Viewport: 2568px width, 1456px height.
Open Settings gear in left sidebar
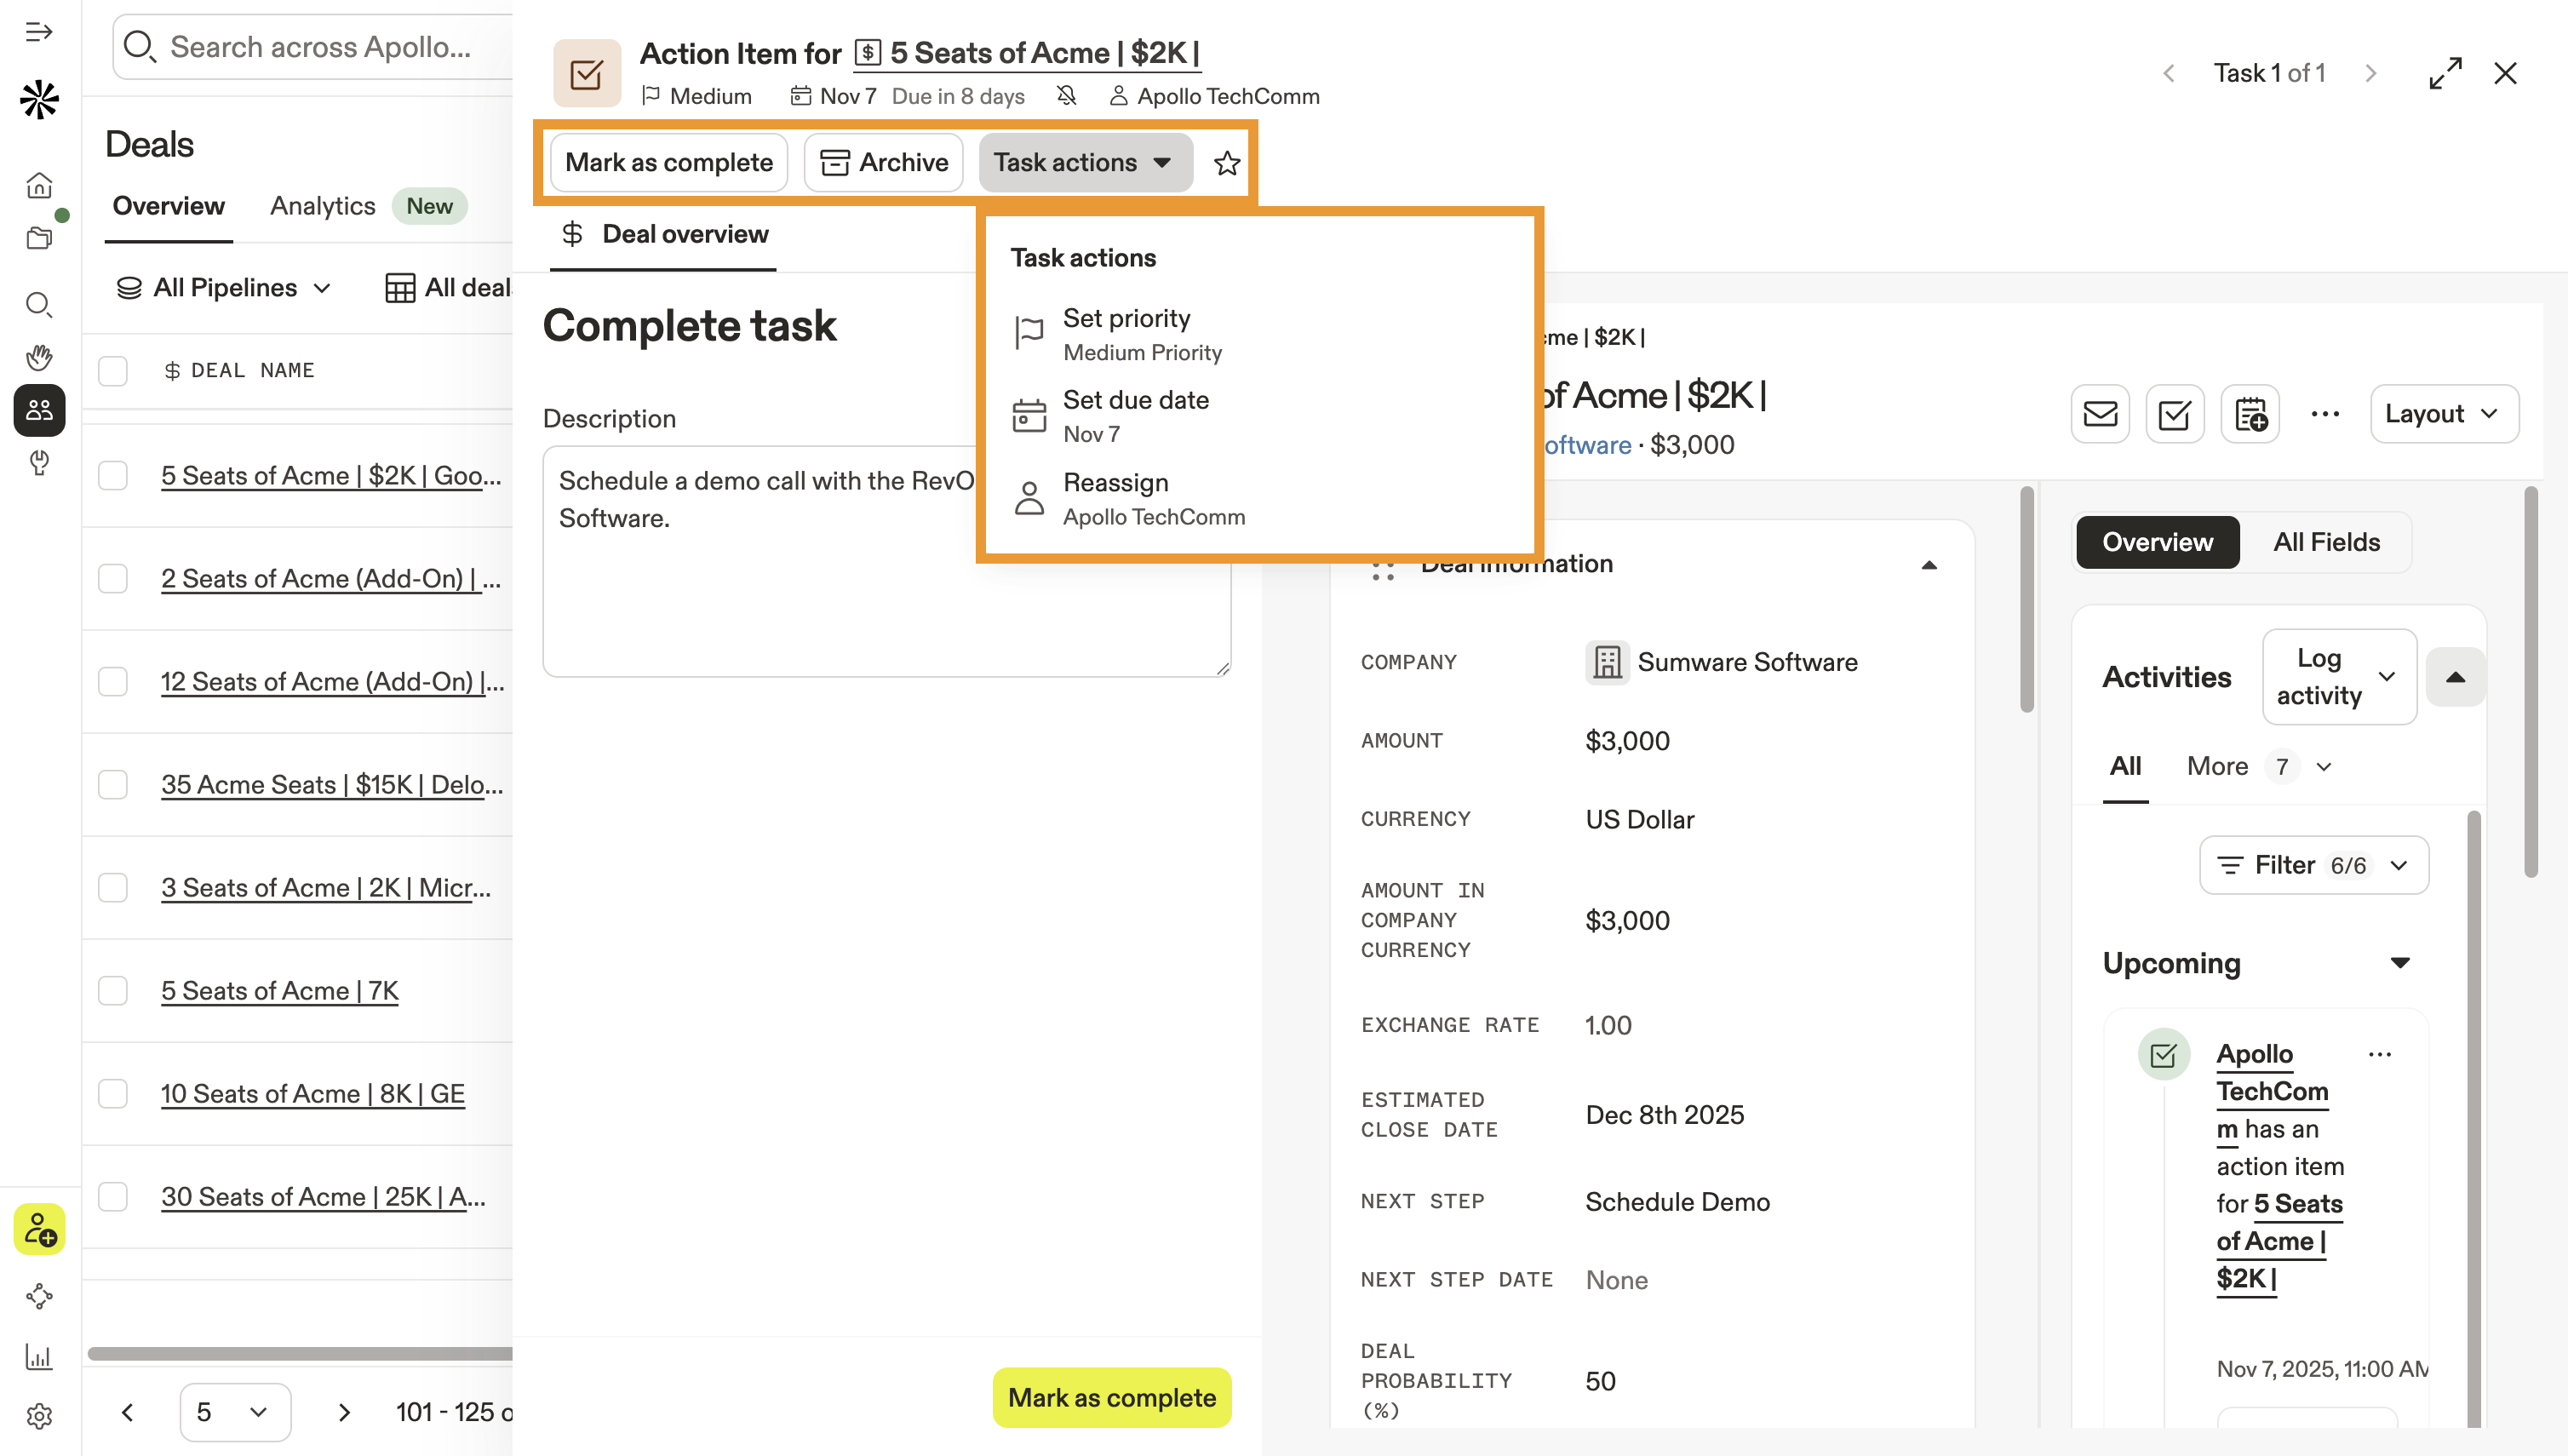(39, 1416)
